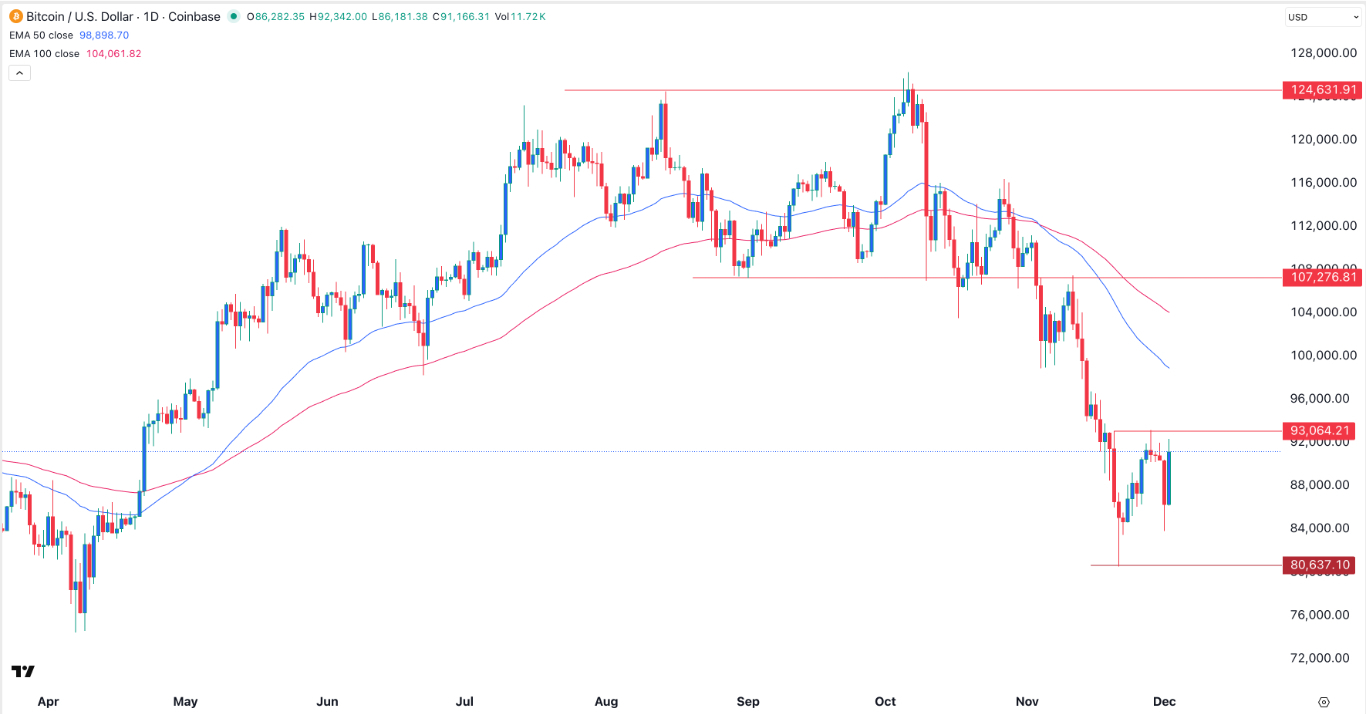1366x714 pixels.
Task: Click the chevron inside the USD selector
Action: (x=1354, y=16)
